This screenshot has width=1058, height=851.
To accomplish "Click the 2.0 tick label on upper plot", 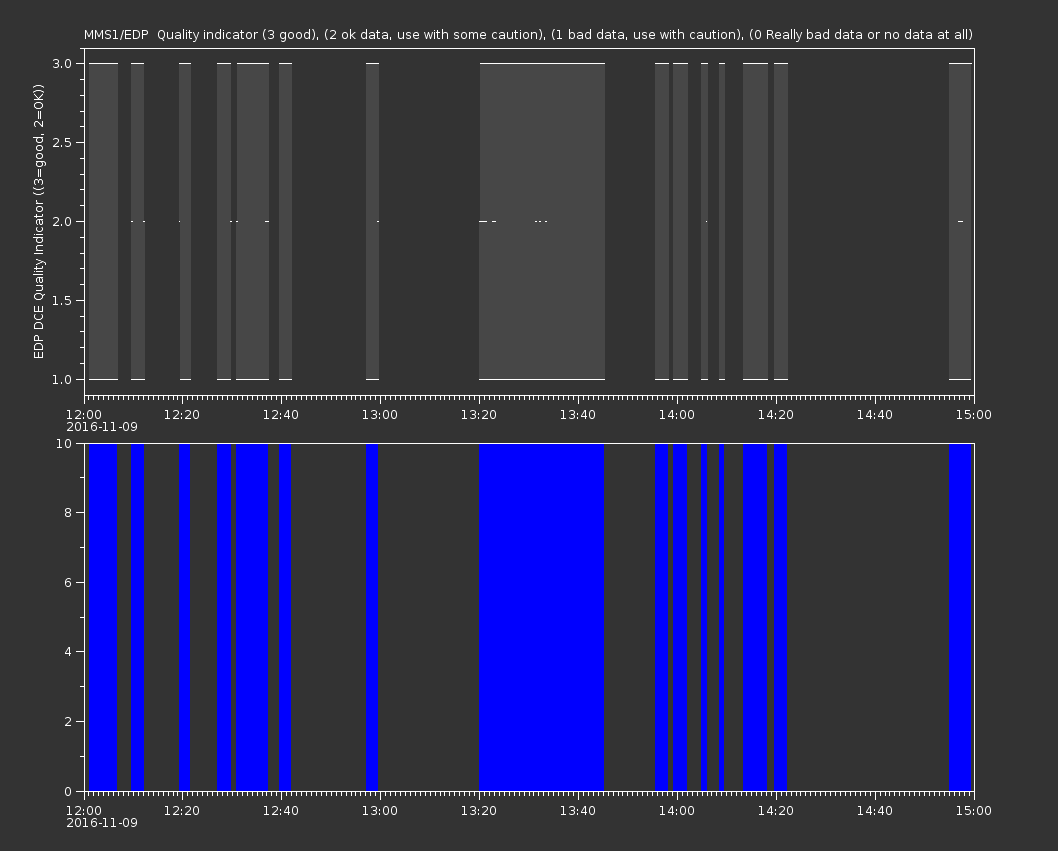I will pos(62,221).
